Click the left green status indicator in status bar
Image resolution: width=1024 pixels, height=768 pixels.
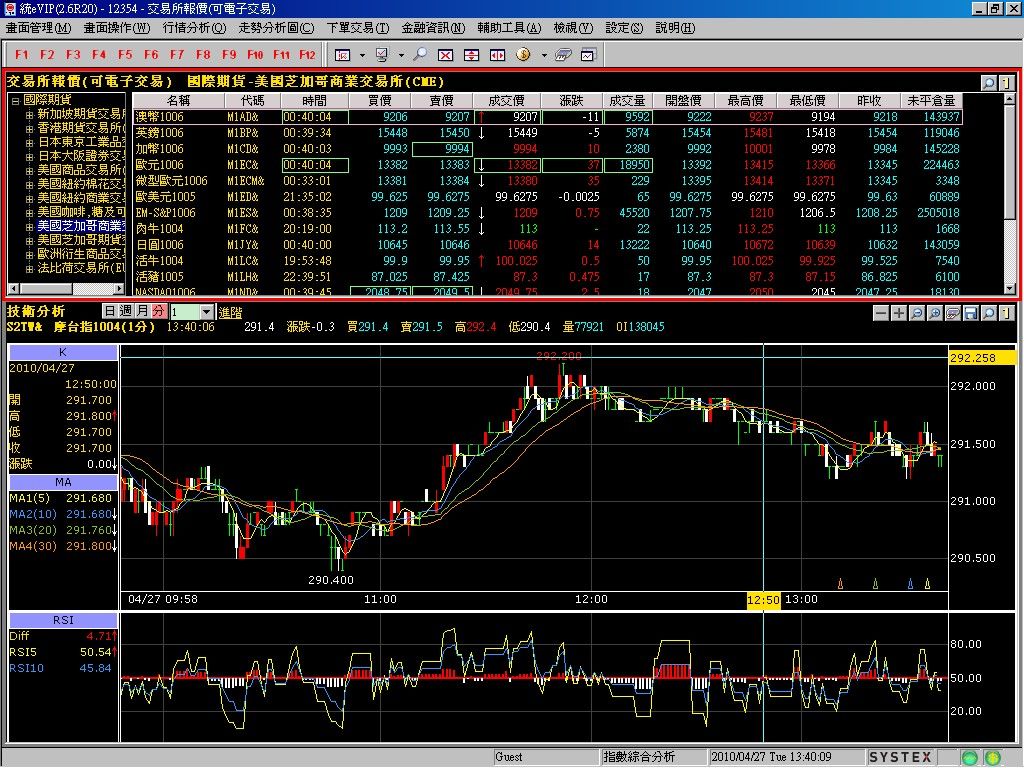pos(970,758)
